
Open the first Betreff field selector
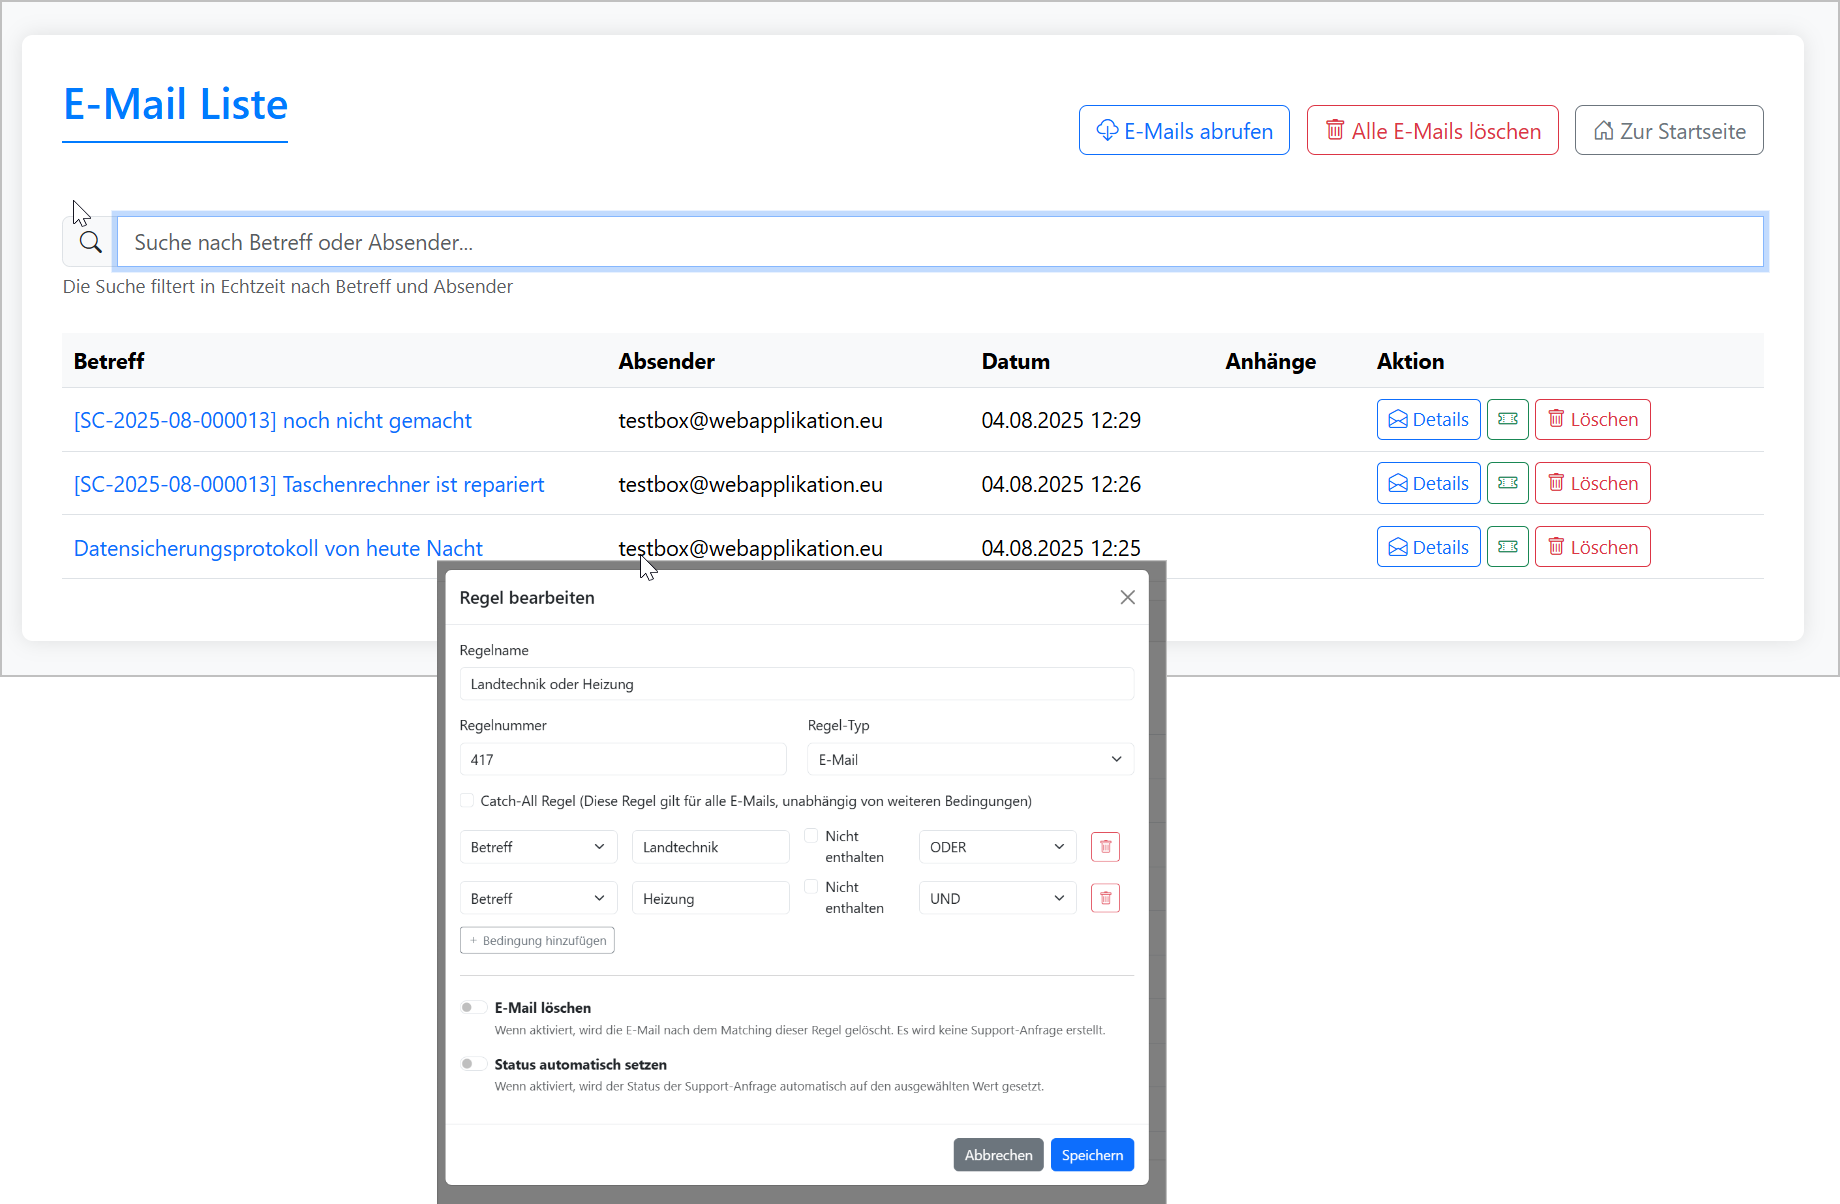point(538,846)
